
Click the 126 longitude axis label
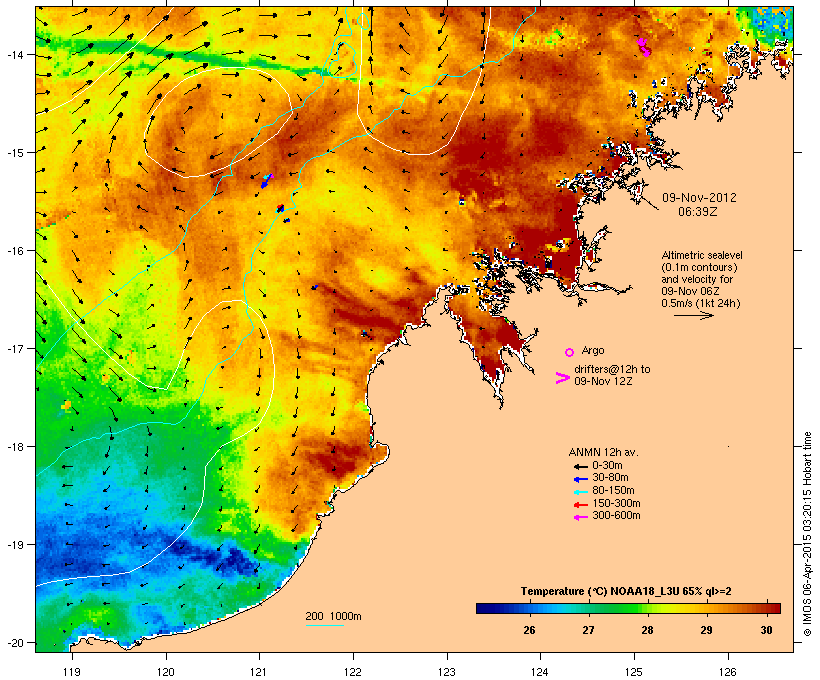(x=728, y=672)
